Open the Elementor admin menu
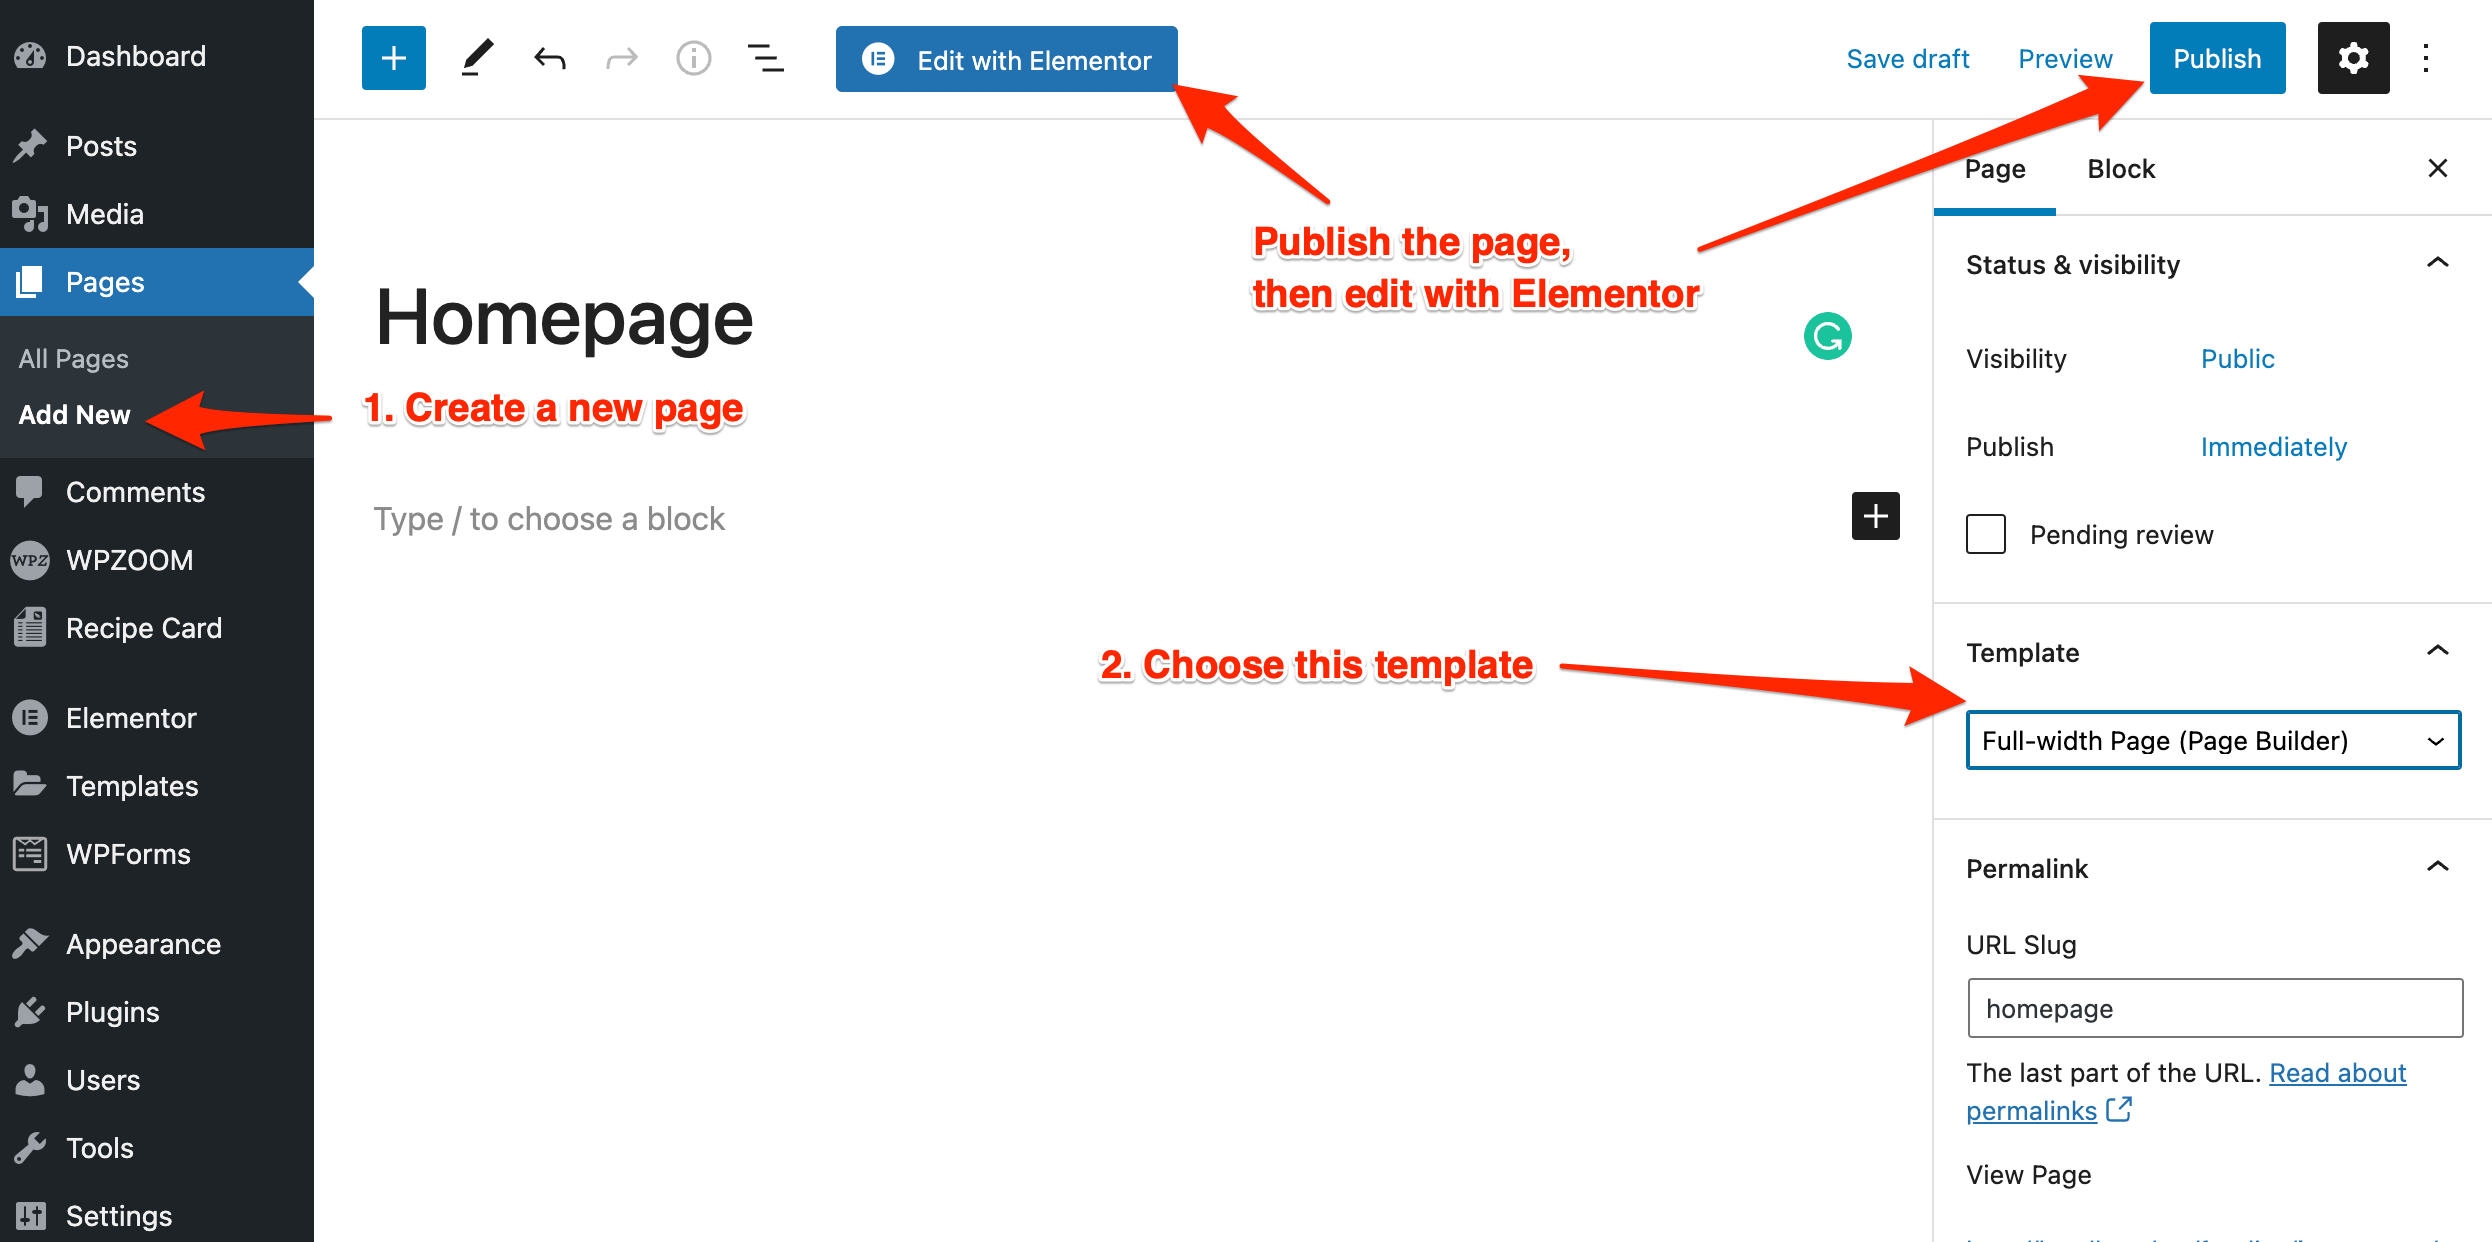2492x1242 pixels. tap(157, 718)
